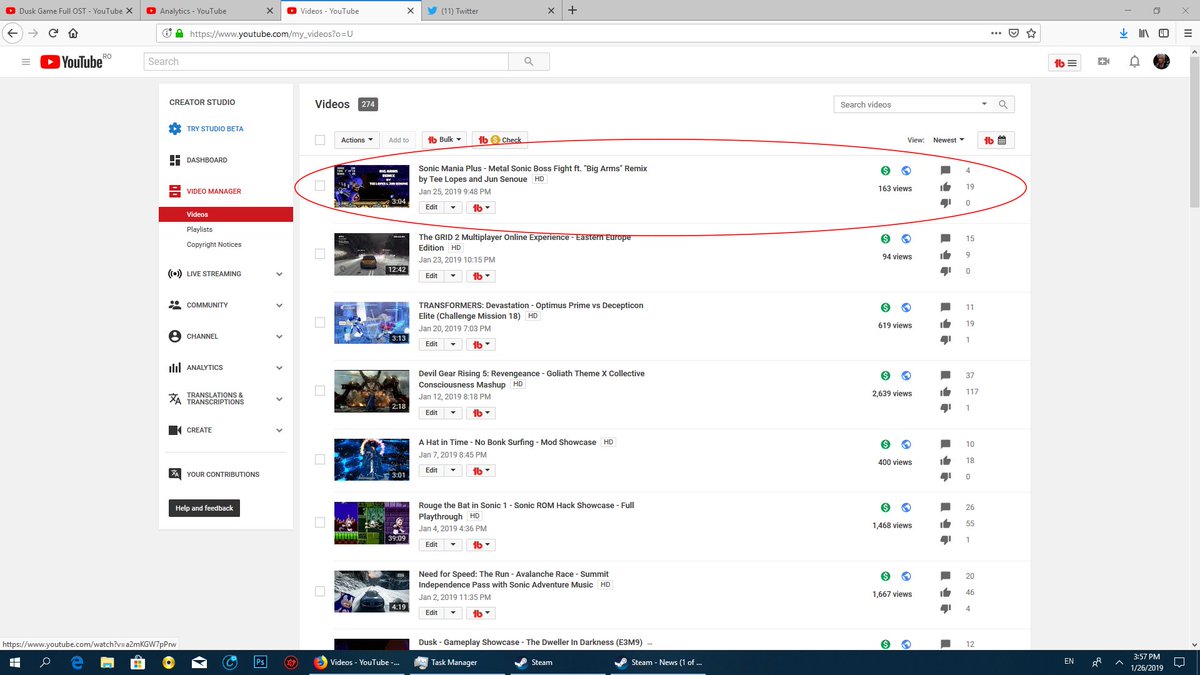The width and height of the screenshot is (1200, 675).
Task: Expand the Channel sidebar section
Action: [279, 336]
